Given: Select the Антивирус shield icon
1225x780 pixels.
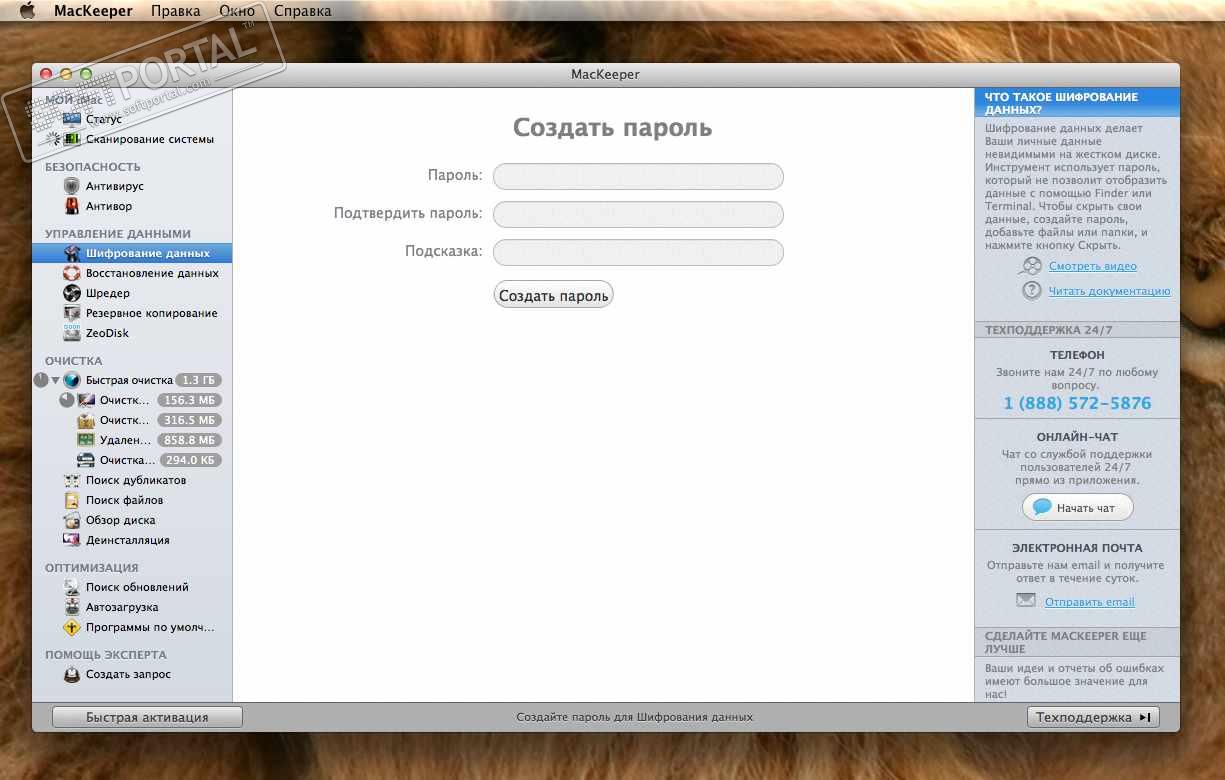Looking at the screenshot, I should tap(72, 186).
